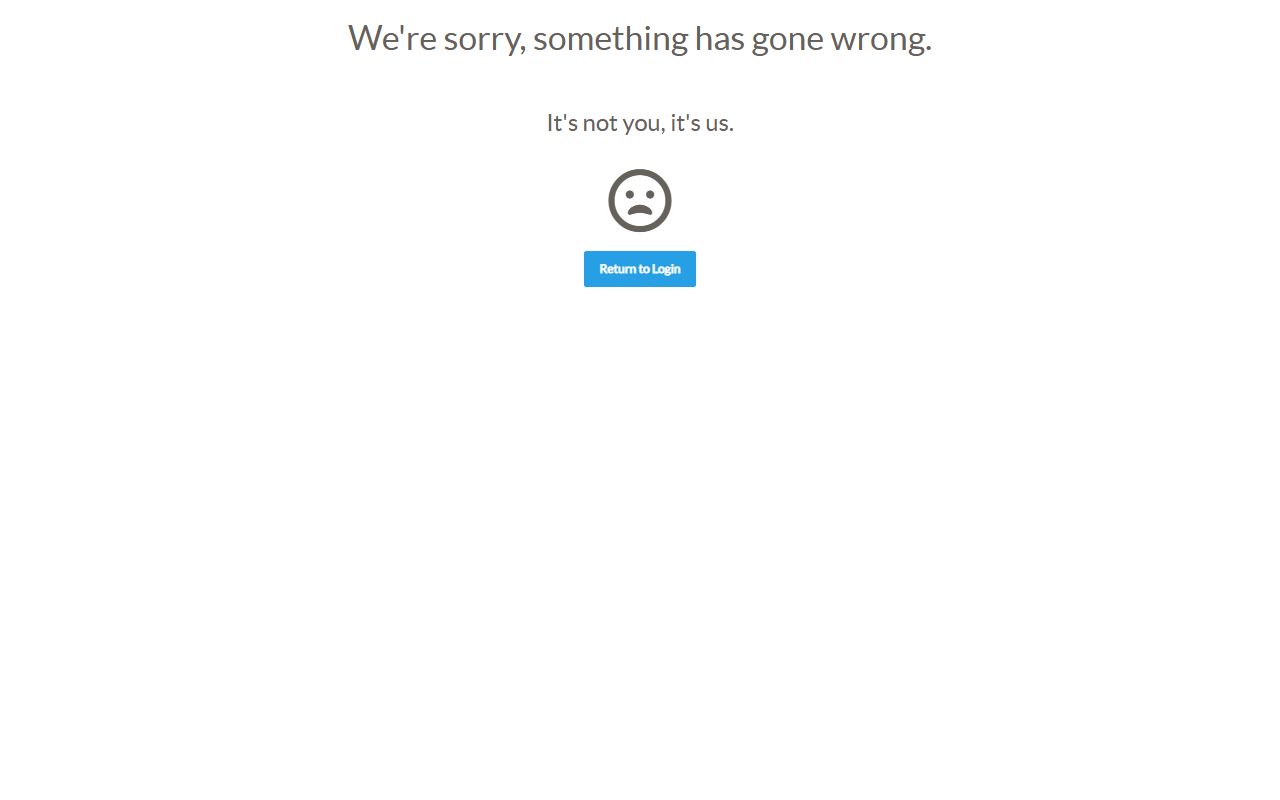This screenshot has height=800, width=1280.
Task: Click the left eye of the sad face
Action: click(x=630, y=195)
